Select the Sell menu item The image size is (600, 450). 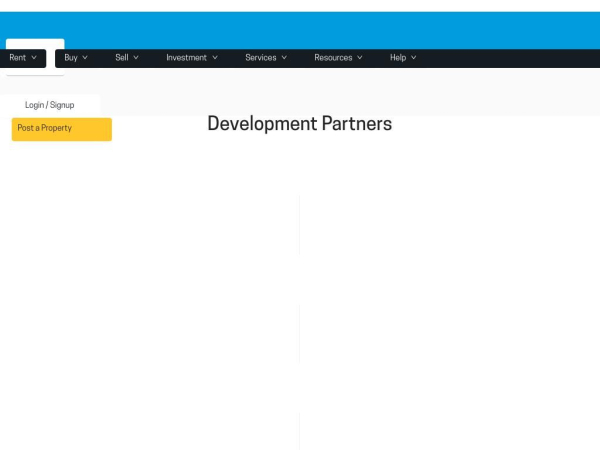[x=122, y=58]
